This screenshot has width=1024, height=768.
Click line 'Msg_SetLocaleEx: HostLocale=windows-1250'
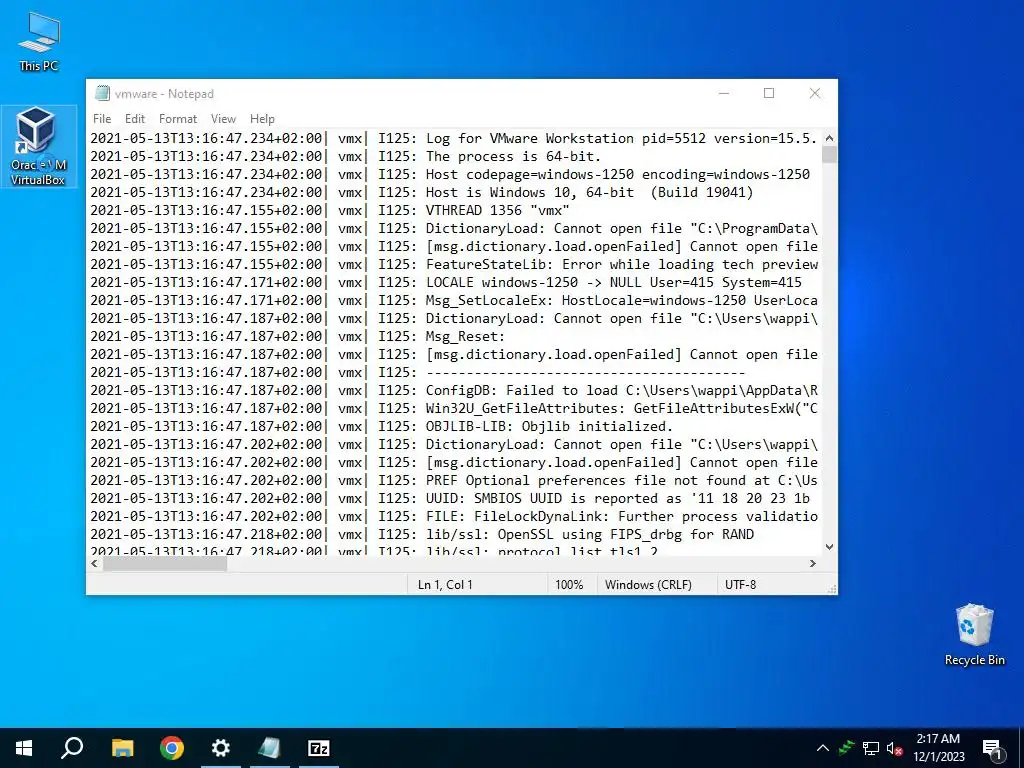click(x=454, y=300)
